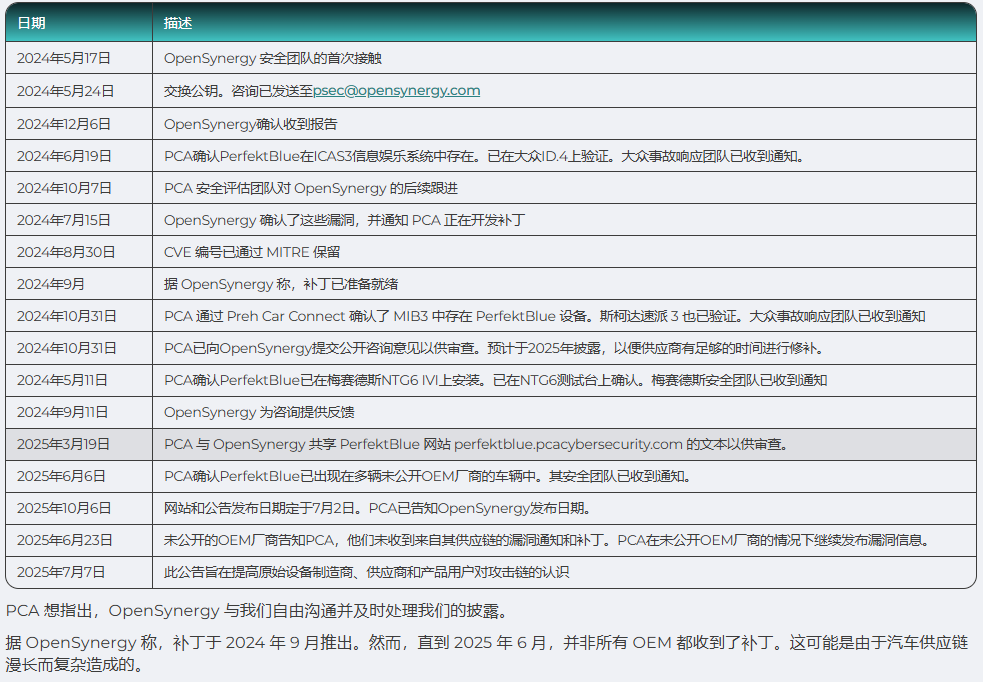Click paragraph '据 OpenSynergy 称，补丁于 2024 年 9 月推出'
Image resolution: width=983 pixels, height=682 pixels.
point(487,653)
